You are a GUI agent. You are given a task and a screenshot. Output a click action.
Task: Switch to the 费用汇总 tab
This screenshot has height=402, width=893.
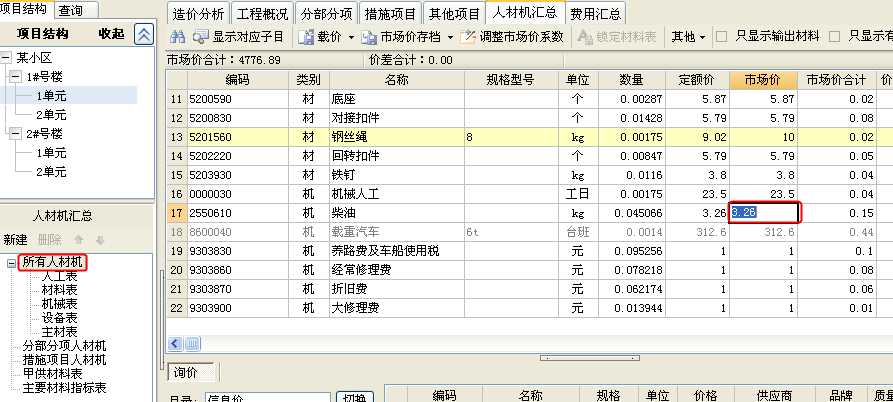pos(596,14)
